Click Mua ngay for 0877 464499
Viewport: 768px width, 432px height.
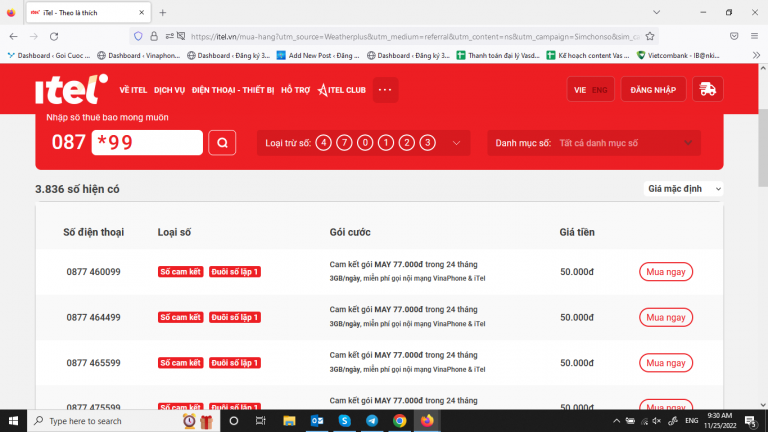coord(666,317)
